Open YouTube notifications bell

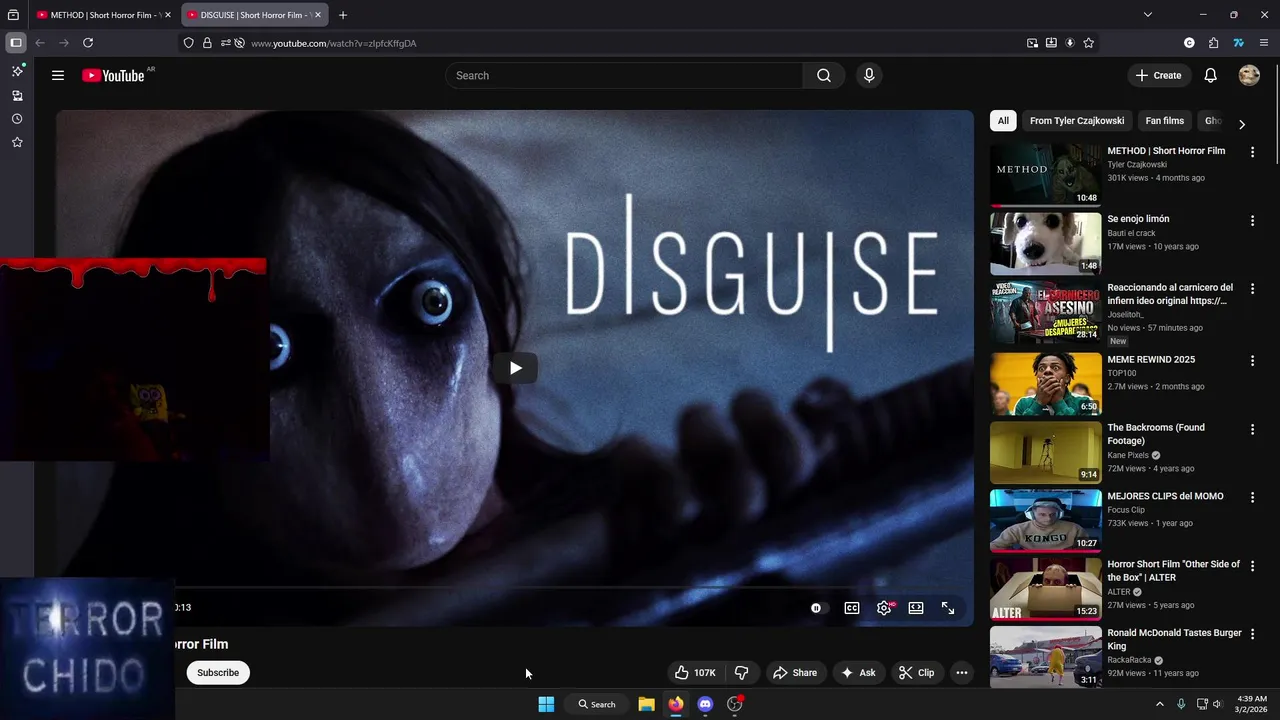point(1210,75)
